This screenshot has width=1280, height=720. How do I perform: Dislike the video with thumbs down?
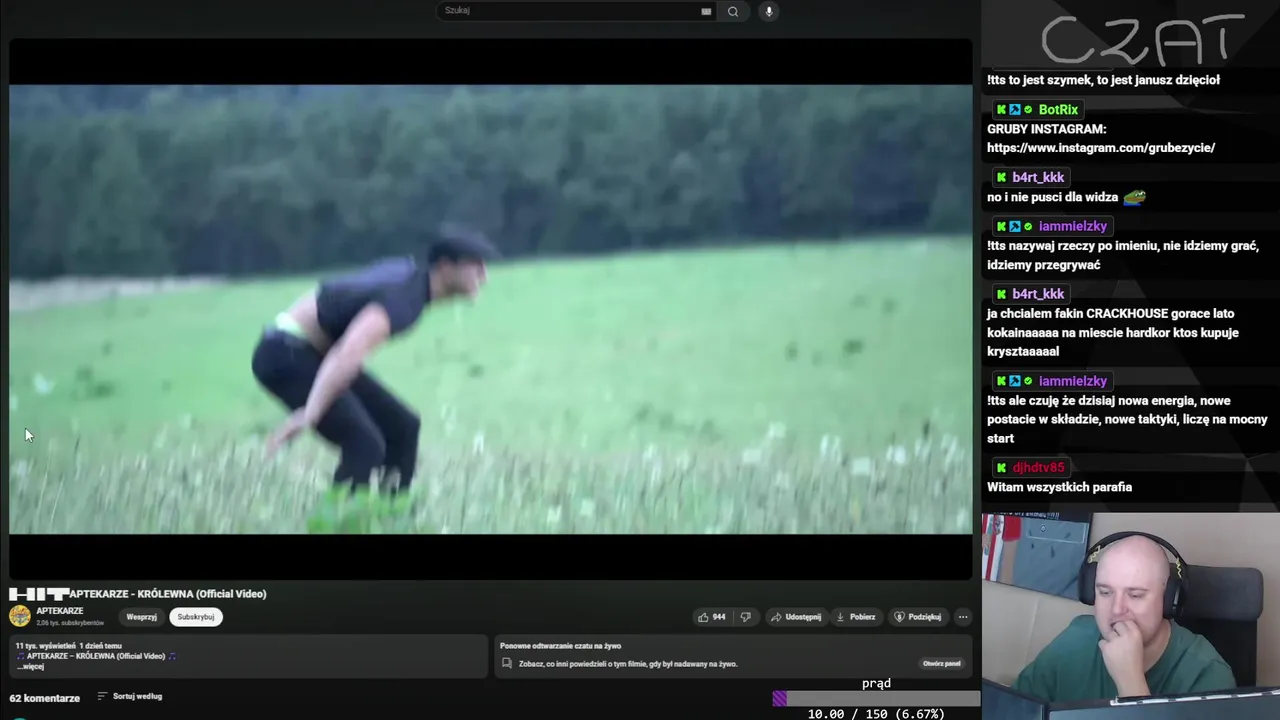coord(745,617)
